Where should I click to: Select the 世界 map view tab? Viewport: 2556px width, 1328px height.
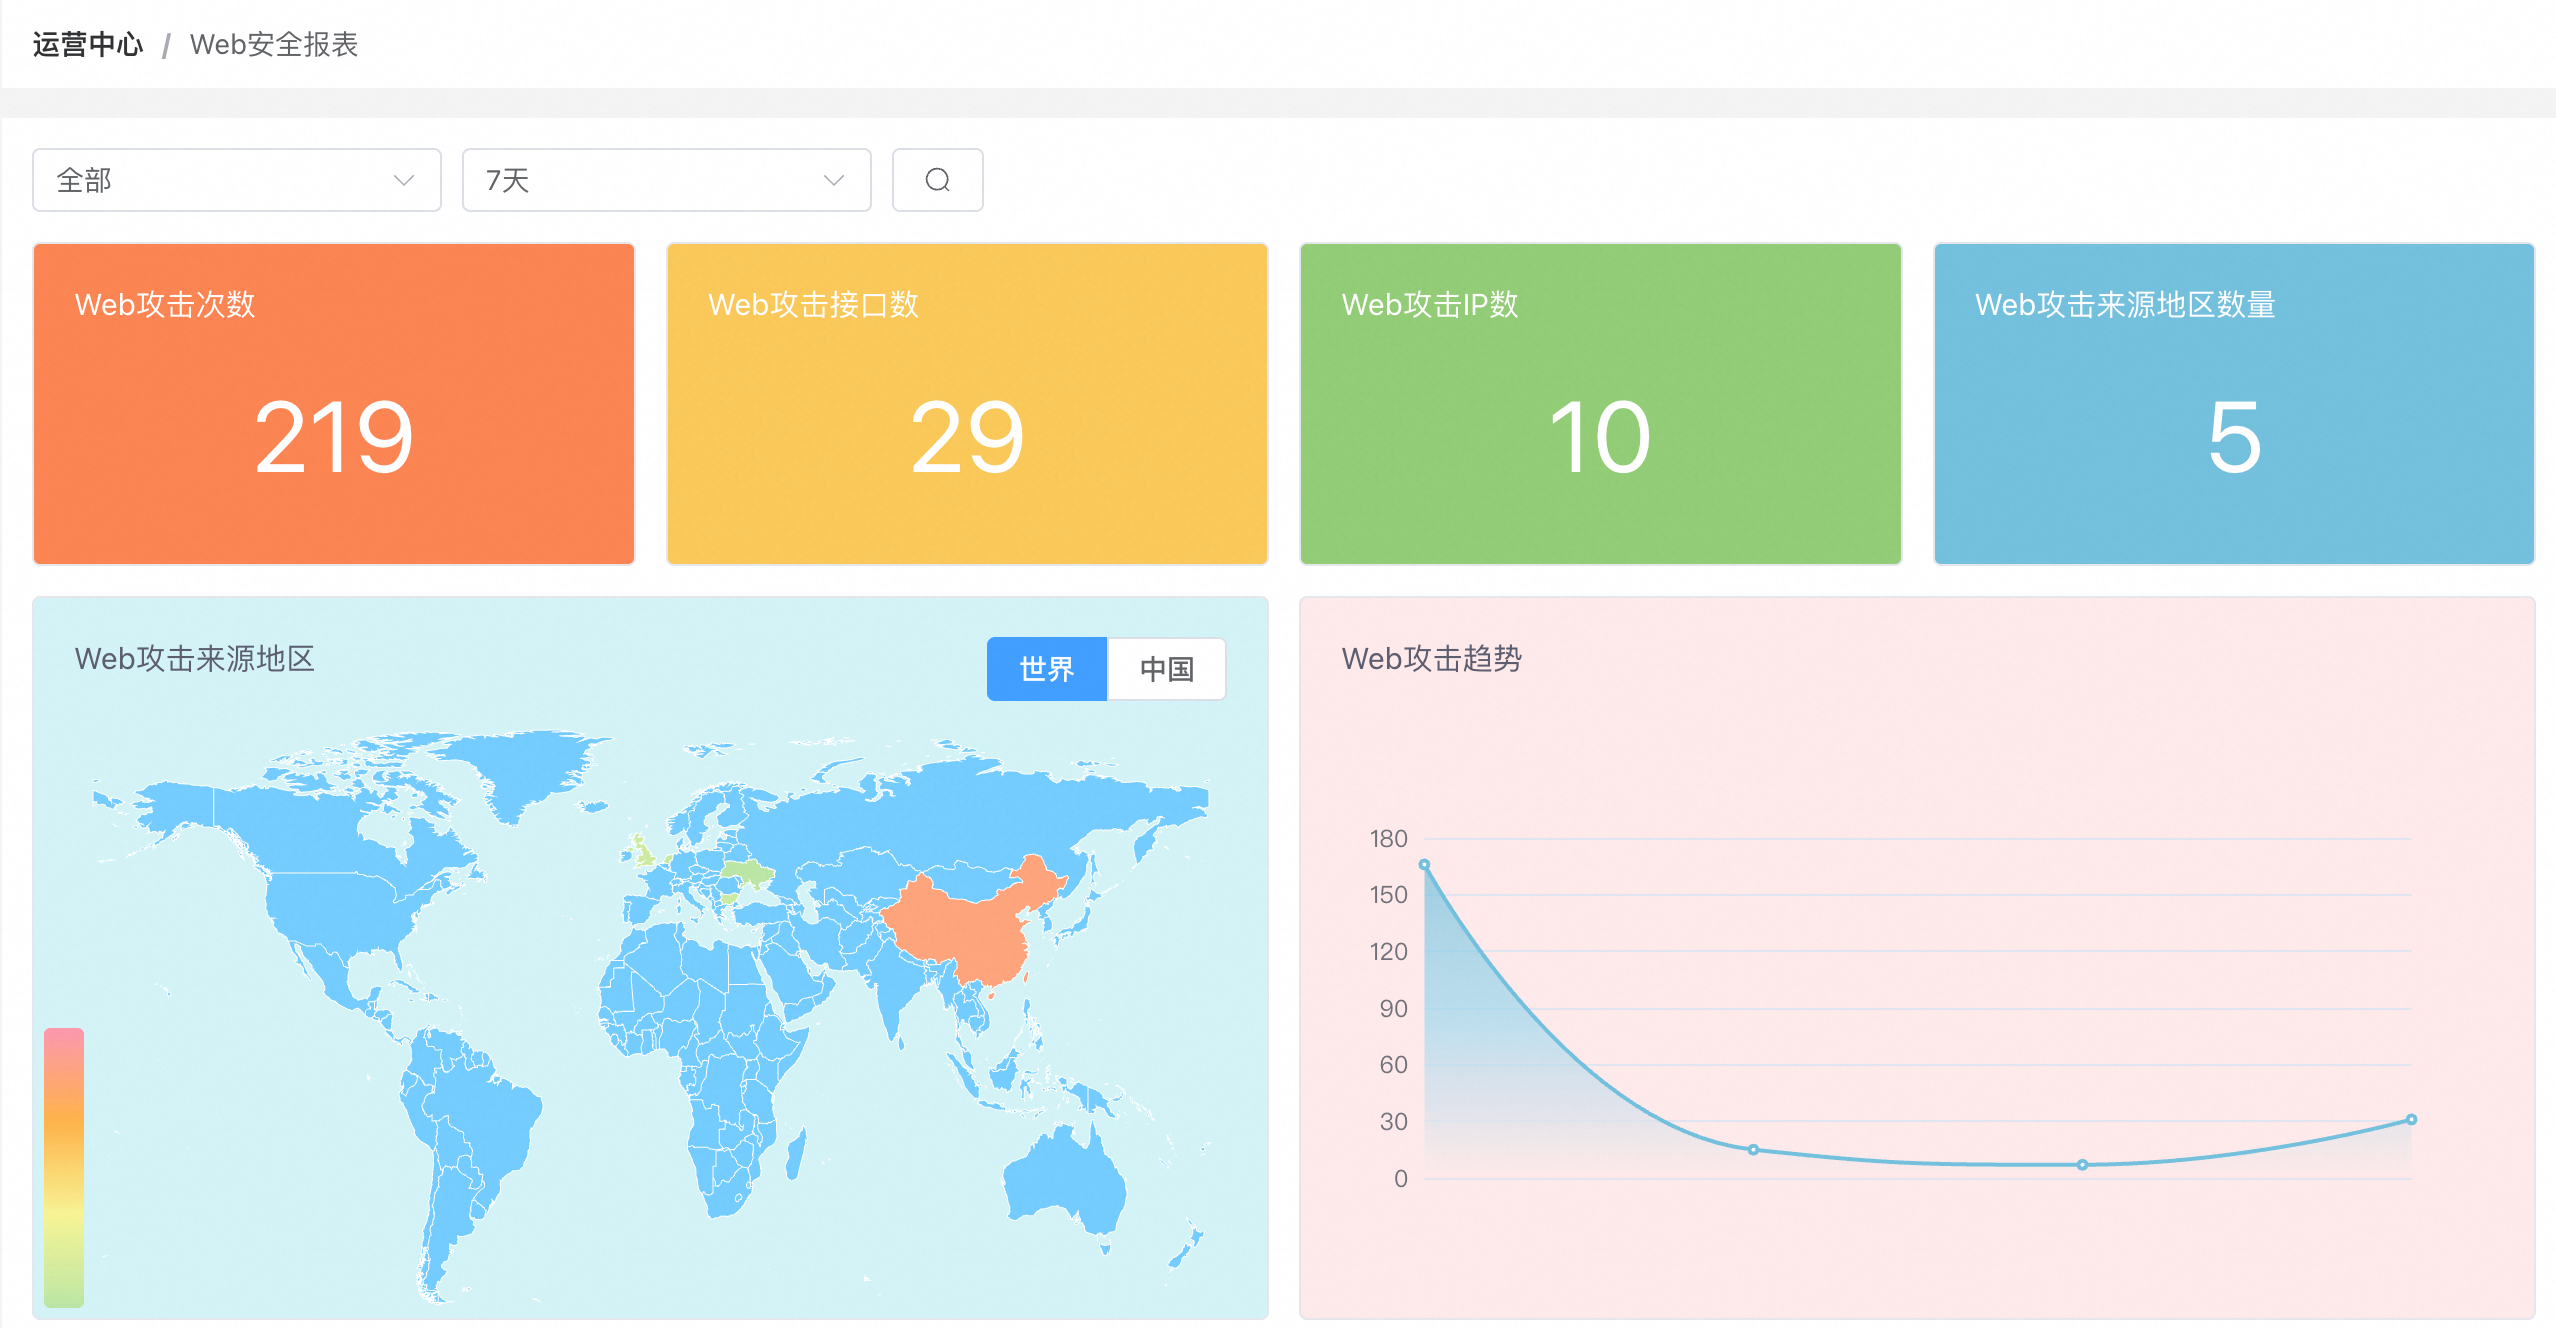click(x=1046, y=669)
